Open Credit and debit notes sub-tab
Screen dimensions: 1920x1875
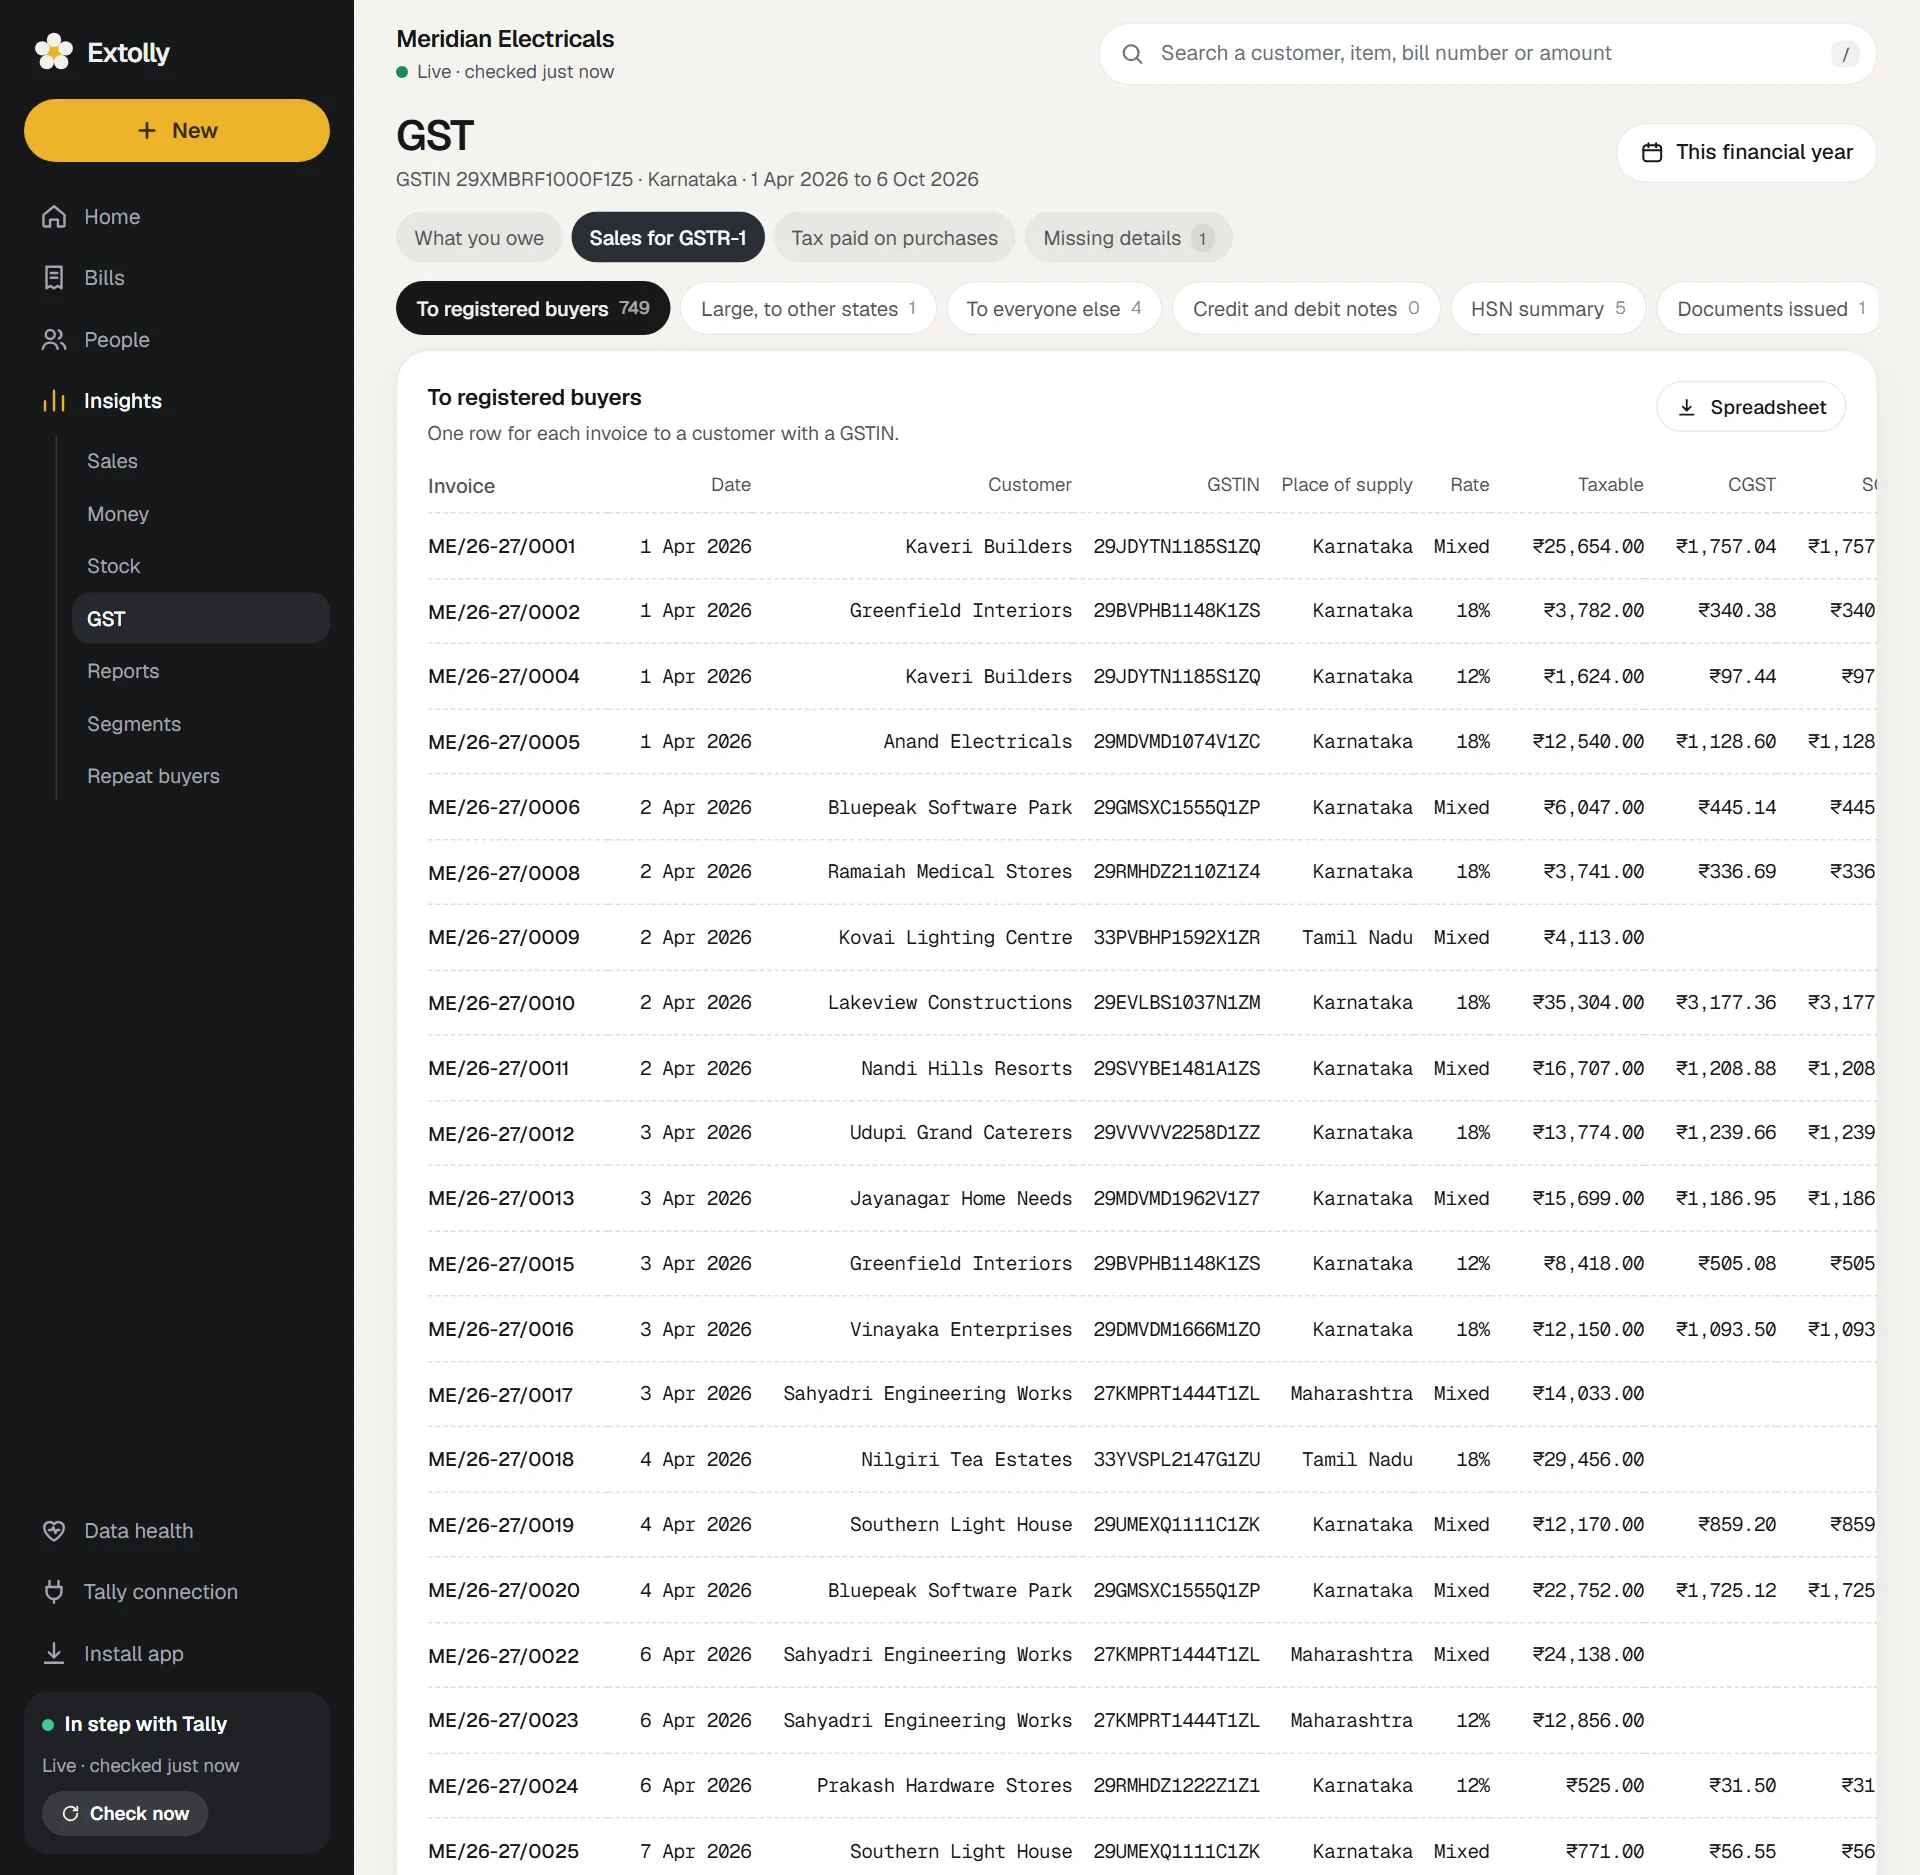(x=1306, y=308)
